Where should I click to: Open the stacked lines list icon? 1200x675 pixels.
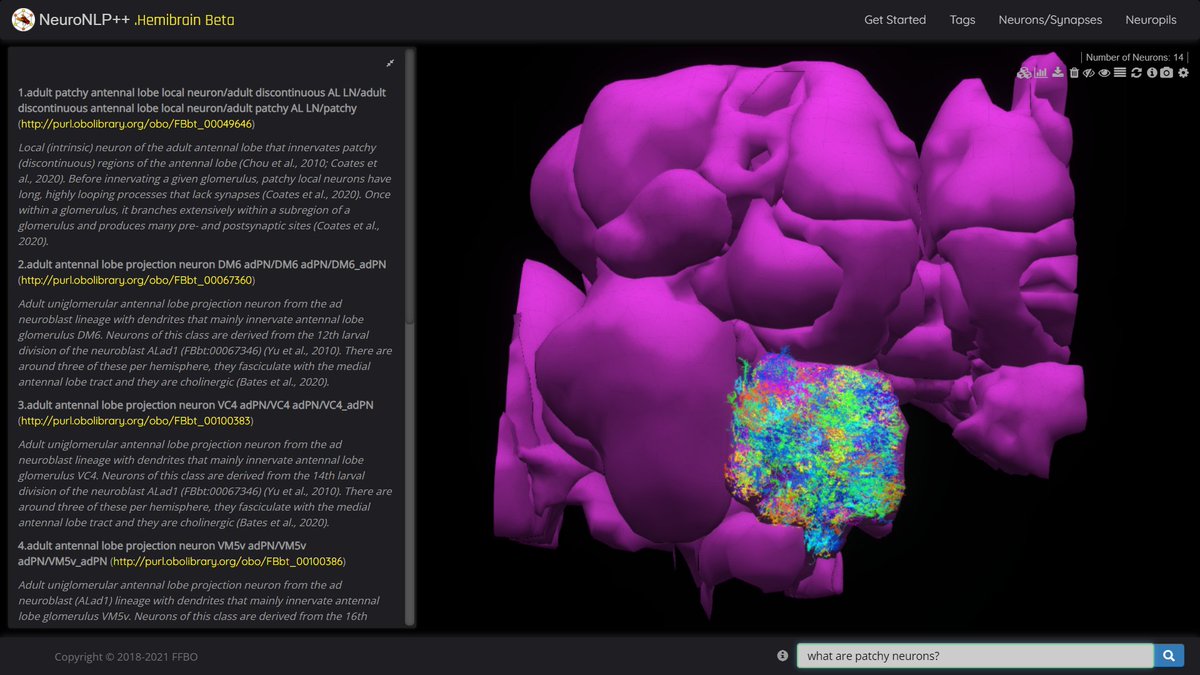pos(1120,73)
